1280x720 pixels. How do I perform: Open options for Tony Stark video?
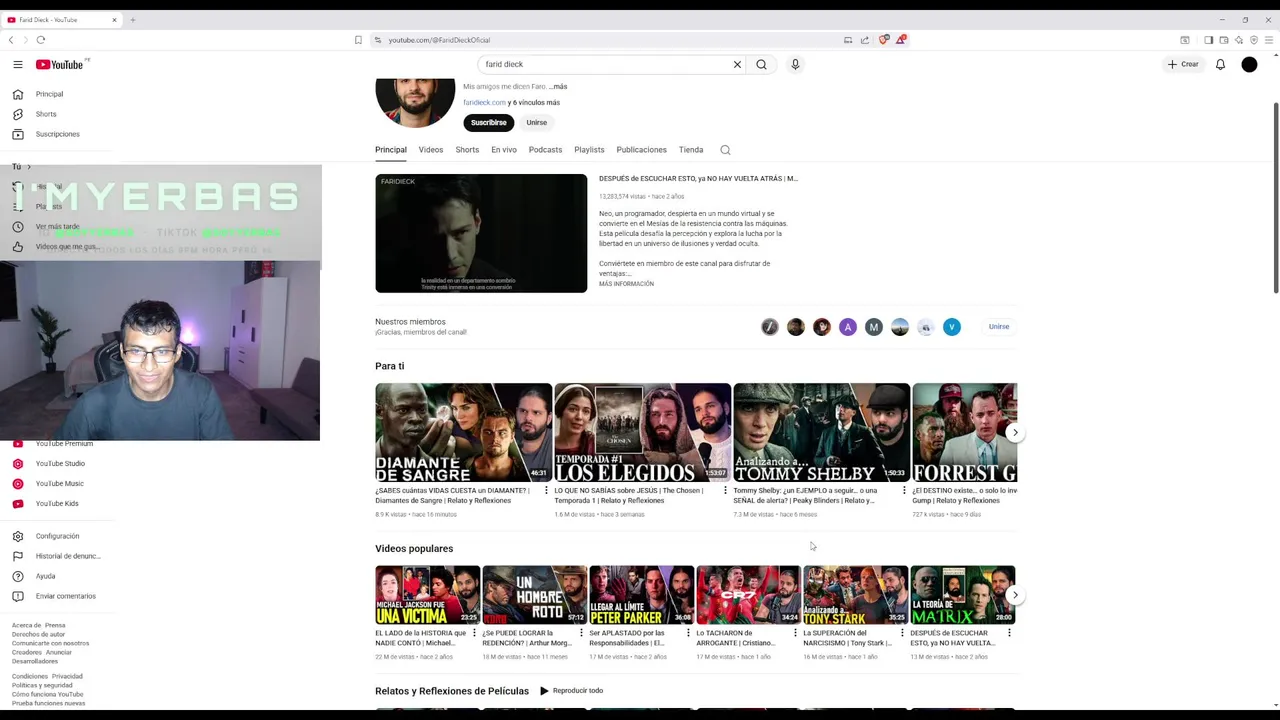pyautogui.click(x=902, y=633)
